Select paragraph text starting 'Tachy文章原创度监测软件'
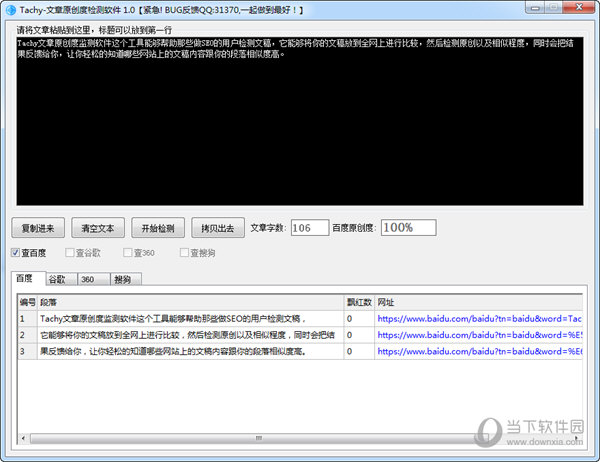Screen dimensions: 600x462 tap(173, 318)
